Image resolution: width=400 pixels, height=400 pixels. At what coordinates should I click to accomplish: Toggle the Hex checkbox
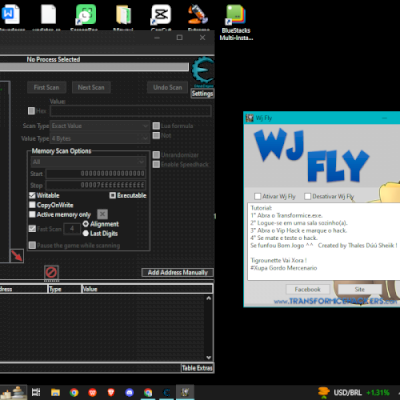tap(31, 111)
